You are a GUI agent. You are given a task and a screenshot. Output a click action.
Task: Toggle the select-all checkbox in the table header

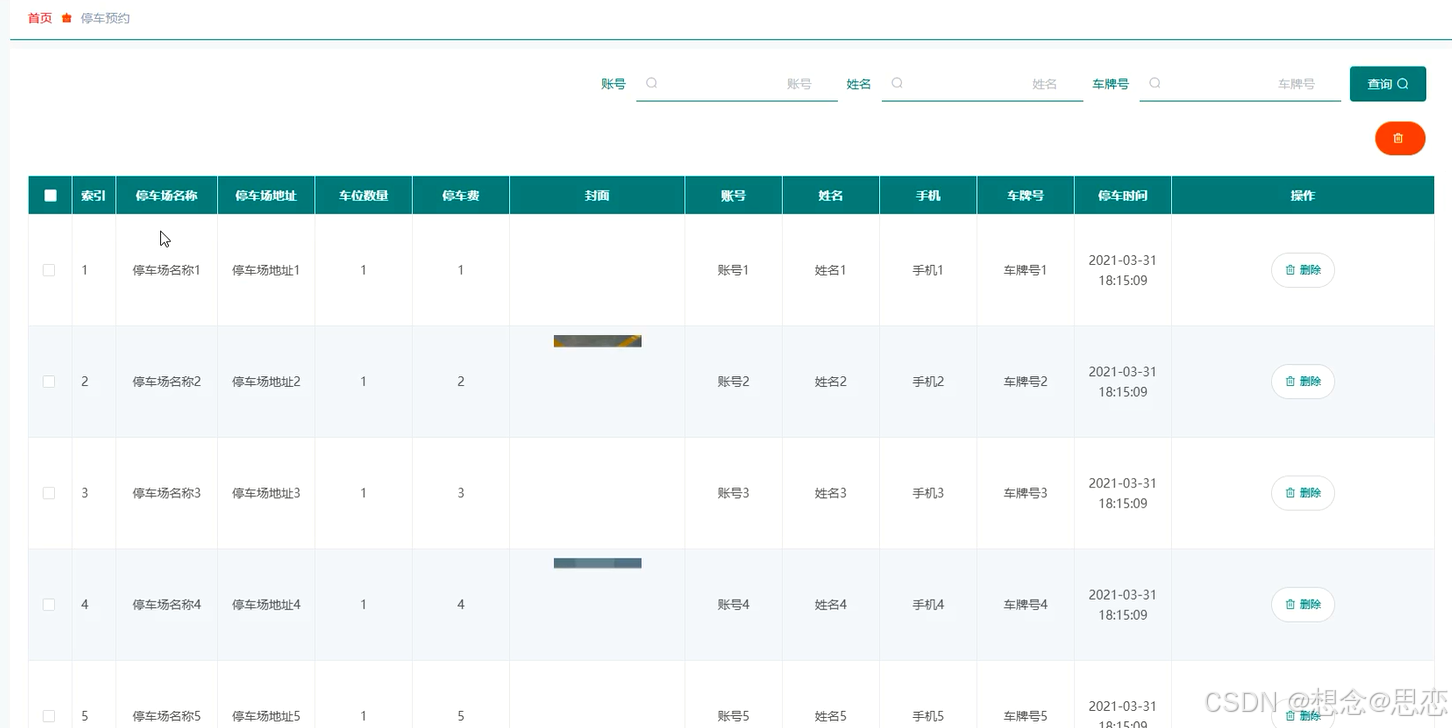click(x=50, y=196)
